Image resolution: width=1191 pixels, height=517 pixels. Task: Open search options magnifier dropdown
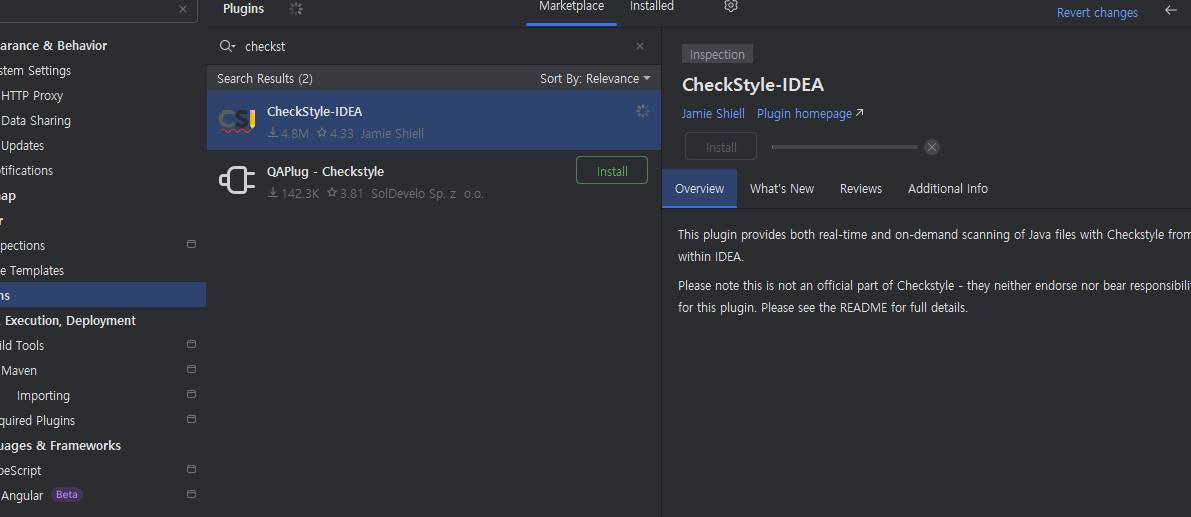pos(227,46)
